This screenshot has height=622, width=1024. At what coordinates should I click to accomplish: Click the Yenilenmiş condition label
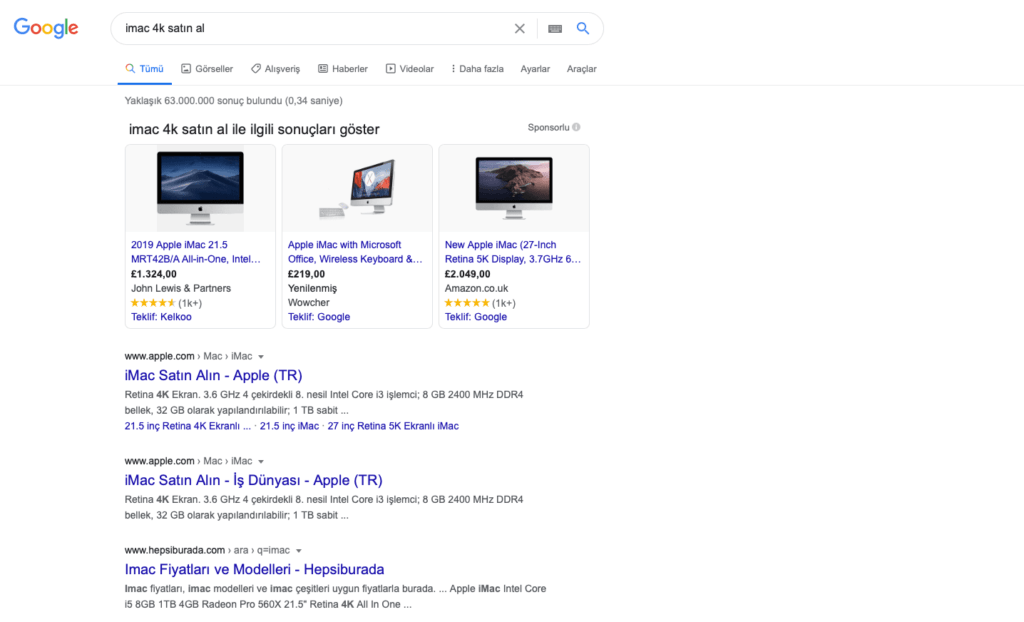312,288
